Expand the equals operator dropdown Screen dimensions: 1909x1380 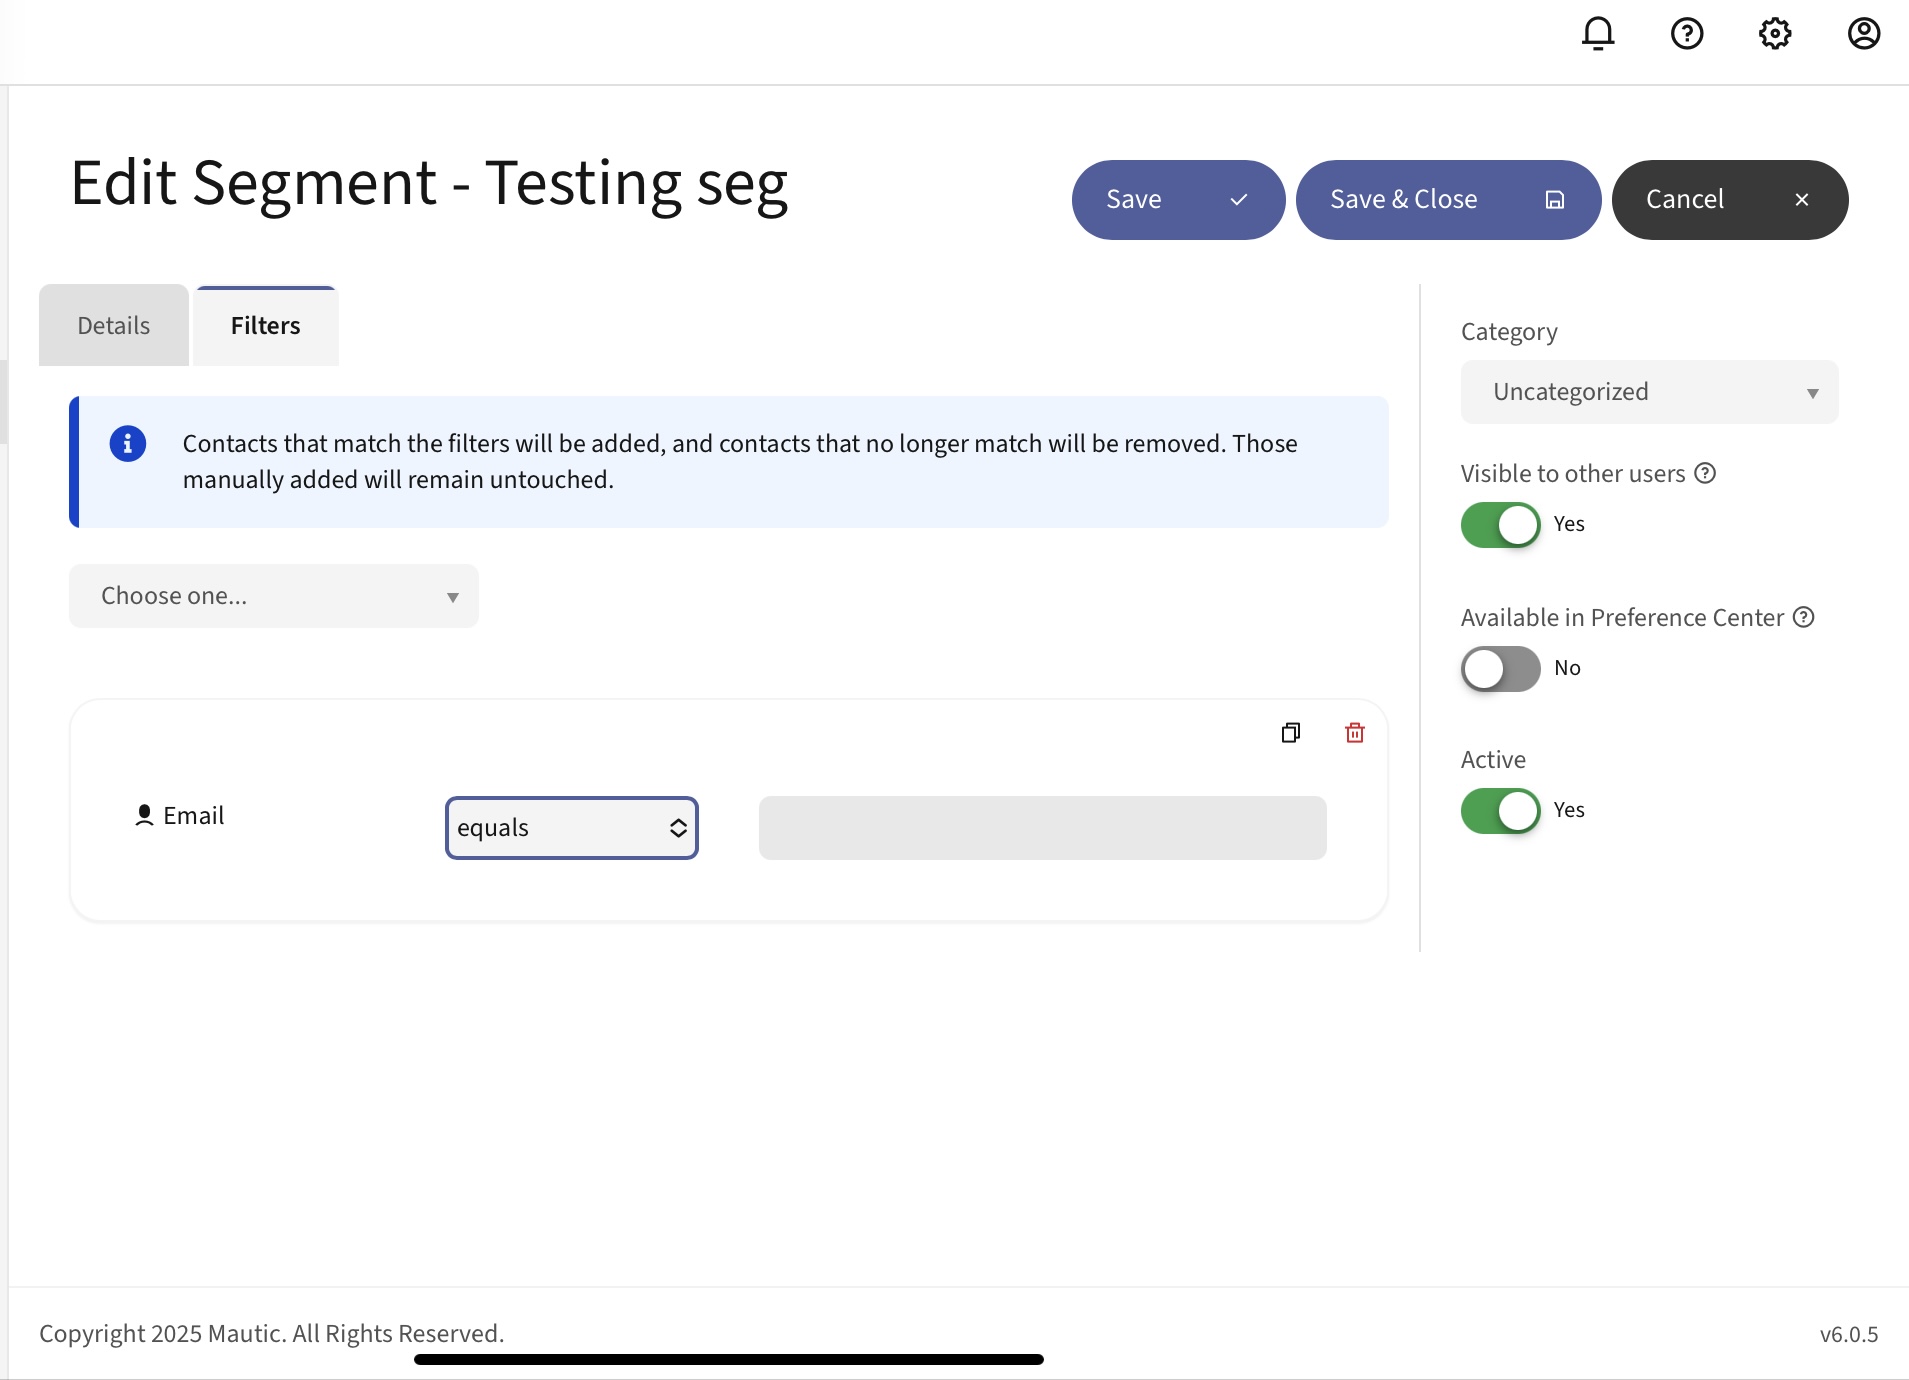(571, 828)
